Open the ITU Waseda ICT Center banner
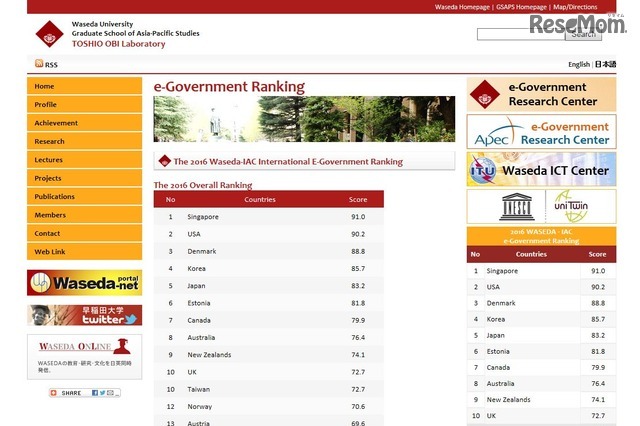This screenshot has height=426, width=640. 541,169
